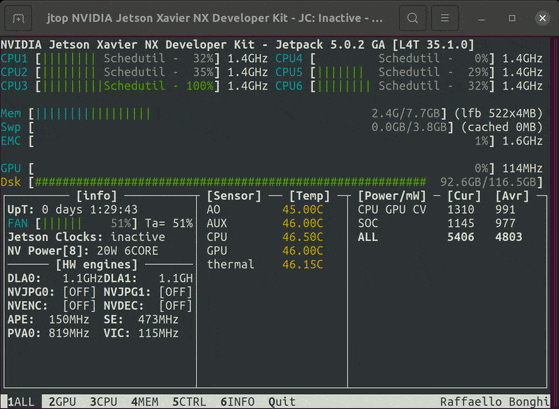Click the AUX sensor 46.00C temperature
This screenshot has width=559, height=409.
(303, 224)
